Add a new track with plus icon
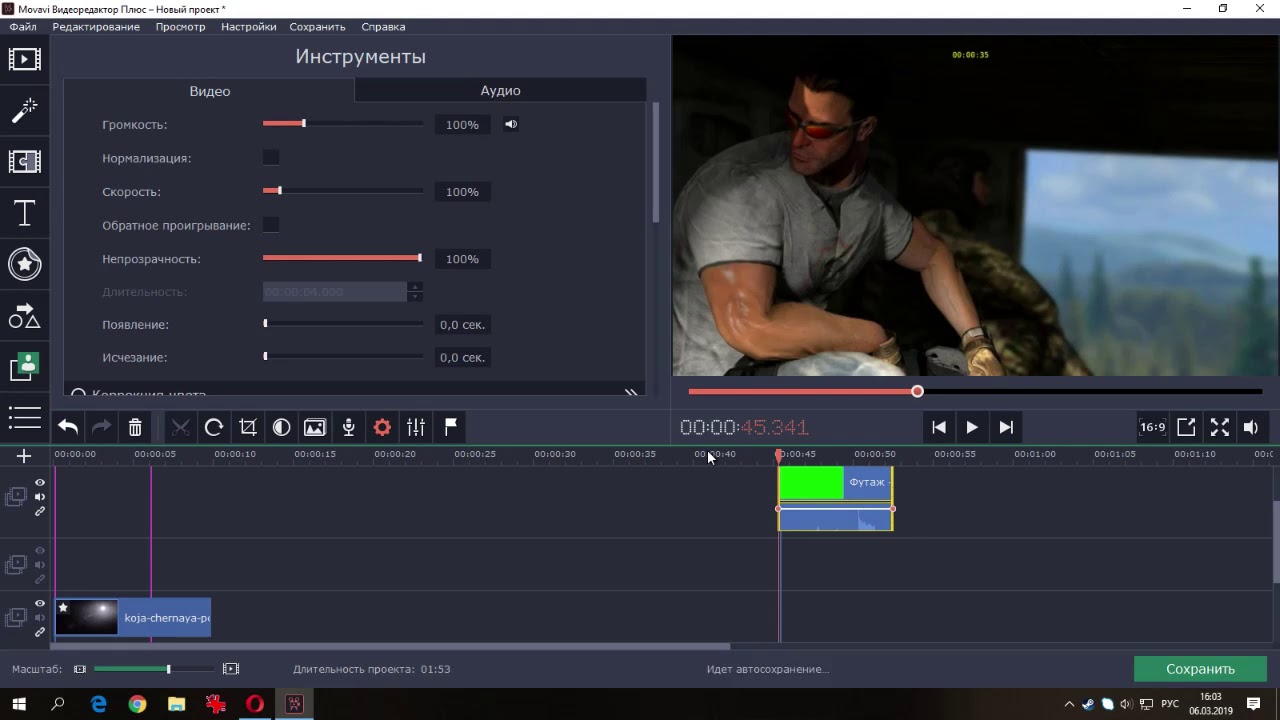The width and height of the screenshot is (1280, 720). (24, 456)
